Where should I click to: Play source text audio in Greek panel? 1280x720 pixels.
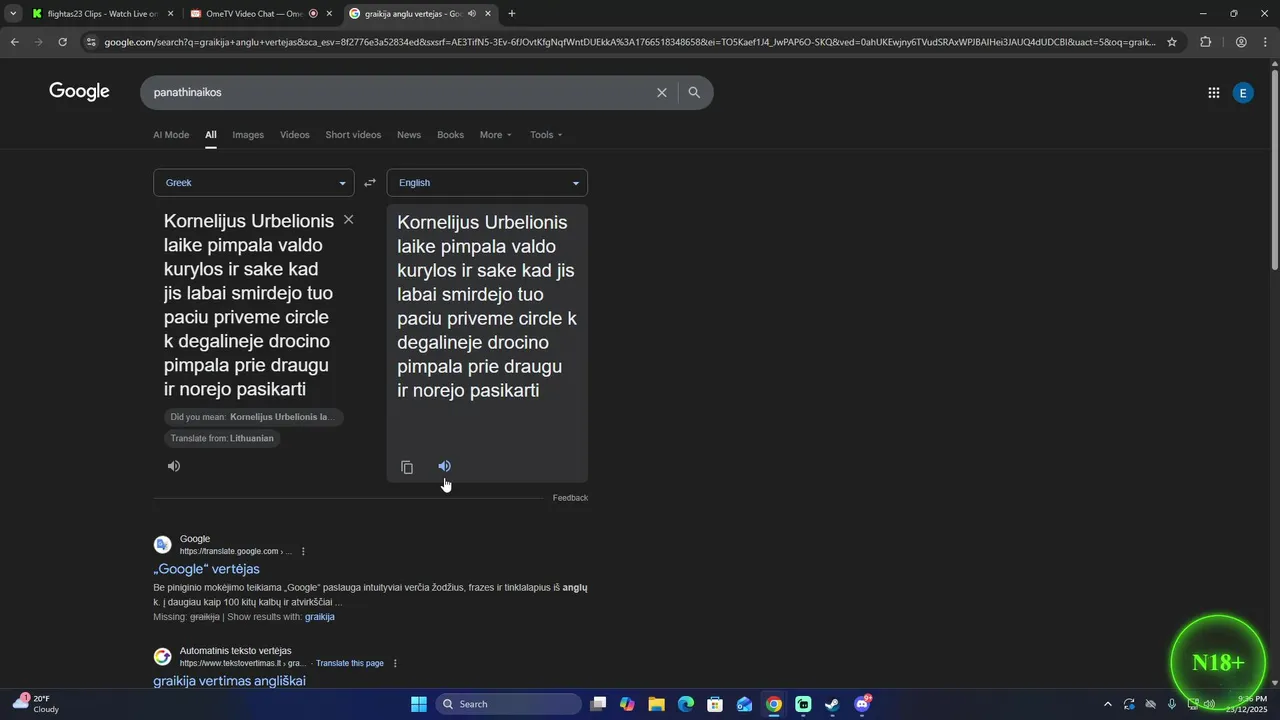(174, 466)
